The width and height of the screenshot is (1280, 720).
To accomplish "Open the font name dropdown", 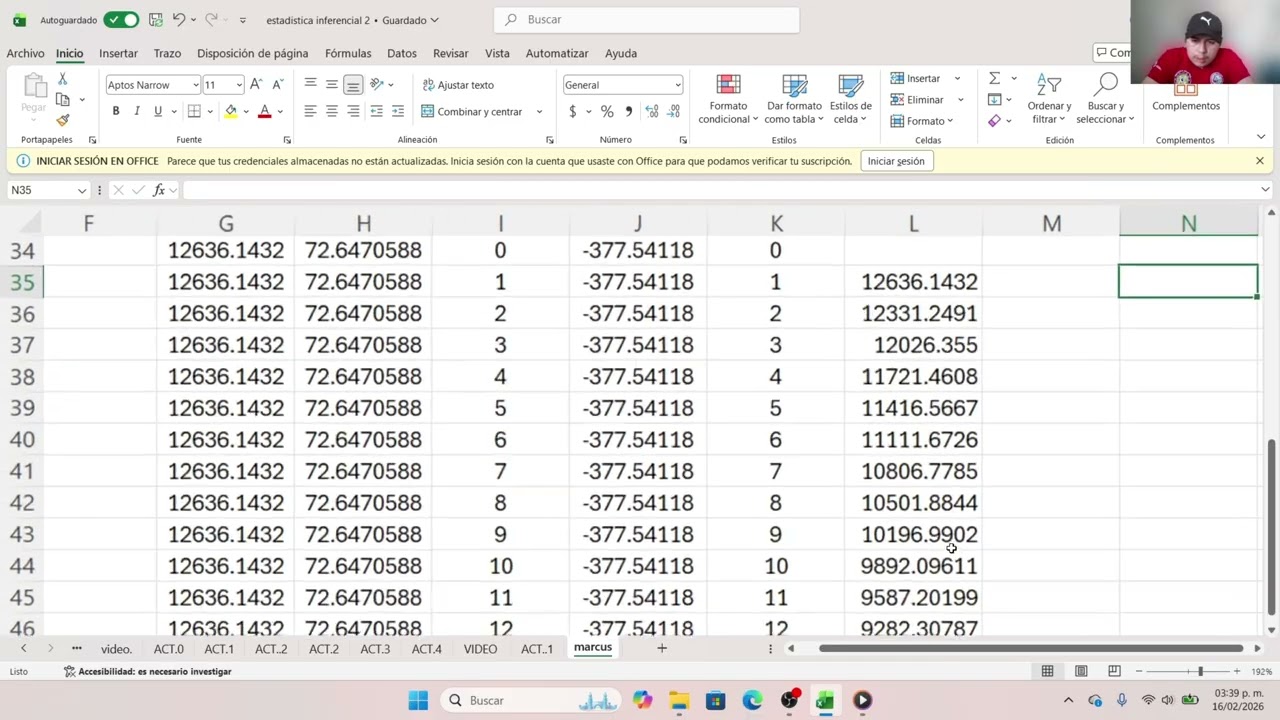I will tap(195, 85).
